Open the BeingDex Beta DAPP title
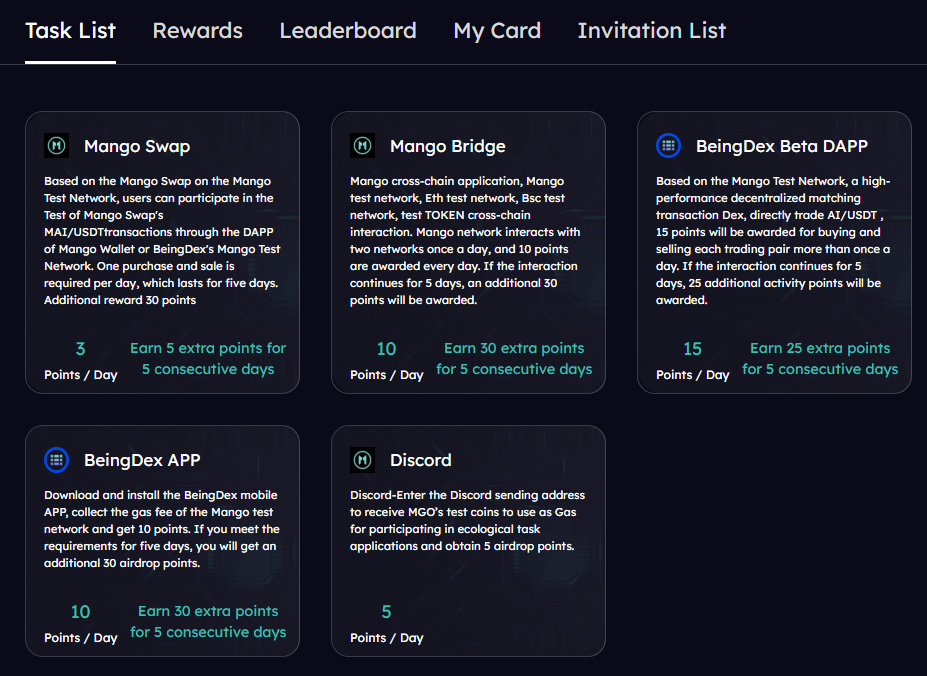Screen dimensions: 927x676 pyautogui.click(x=782, y=146)
